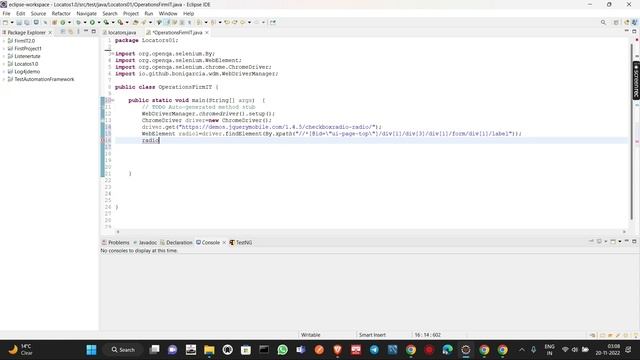Screen dimensions: 640x360
Task: Maximize the editor area
Action: coord(634,31)
